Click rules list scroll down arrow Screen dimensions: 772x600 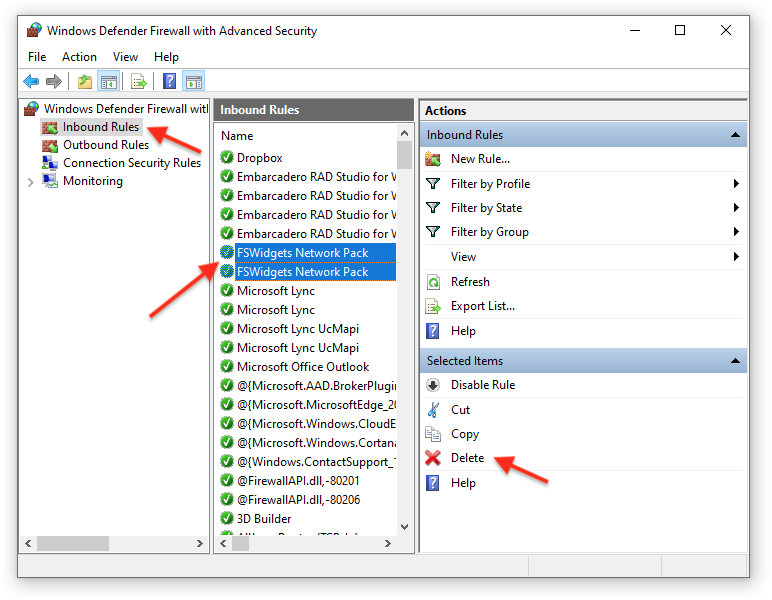click(404, 527)
